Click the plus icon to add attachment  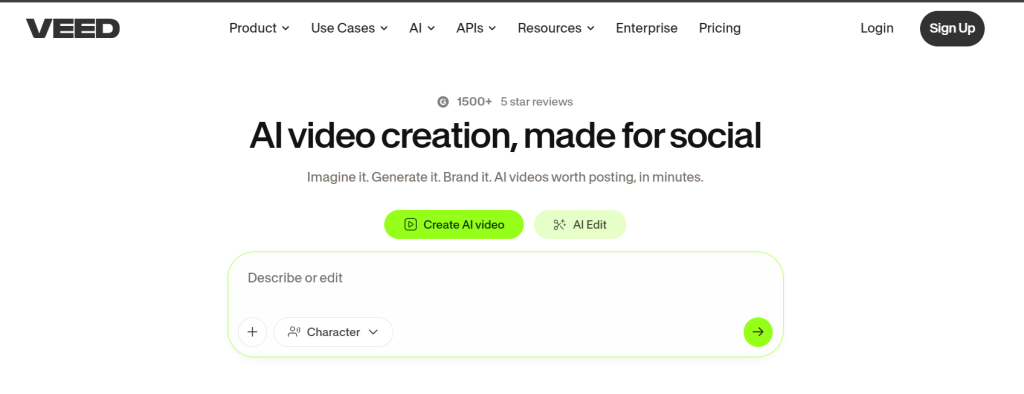[x=253, y=332]
